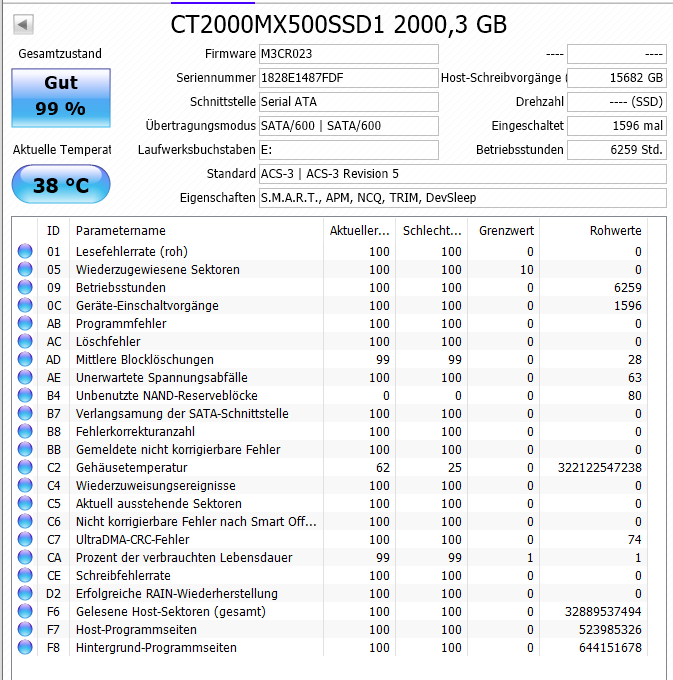Select the Schreibfehlerrate parameter name
673x680 pixels.
(x=123, y=575)
